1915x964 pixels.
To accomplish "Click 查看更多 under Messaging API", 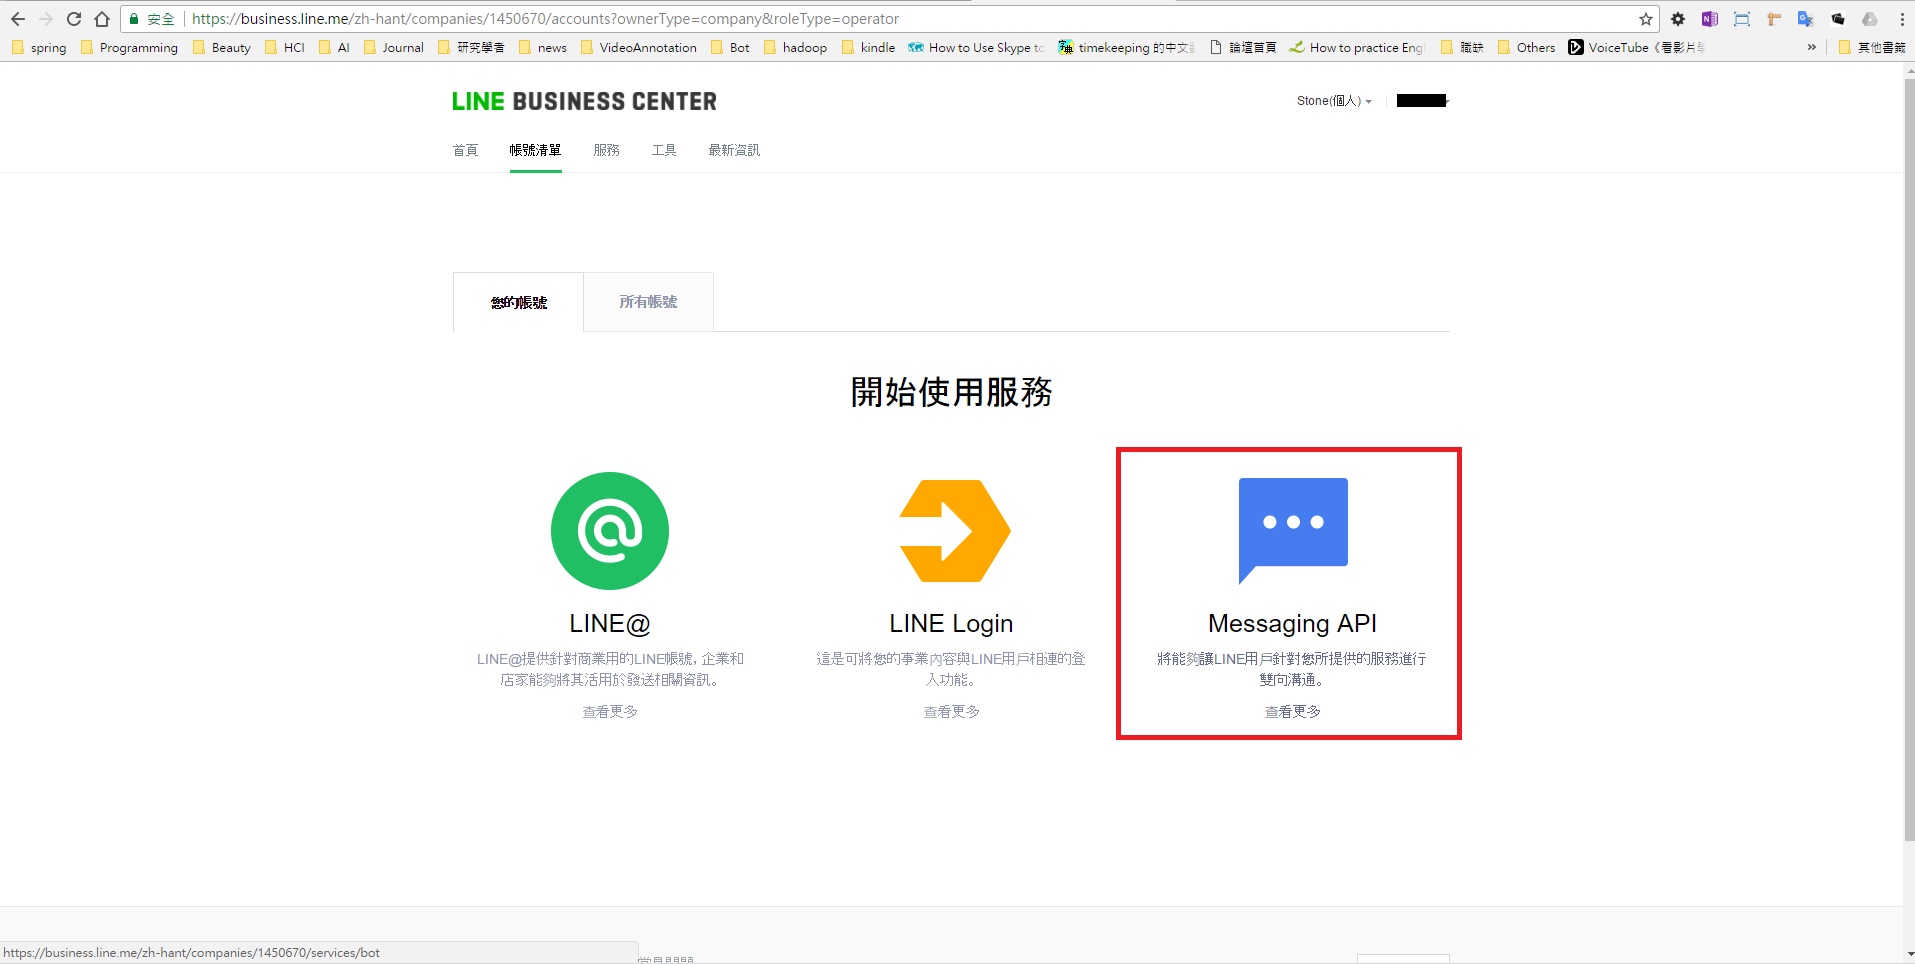I will 1293,712.
